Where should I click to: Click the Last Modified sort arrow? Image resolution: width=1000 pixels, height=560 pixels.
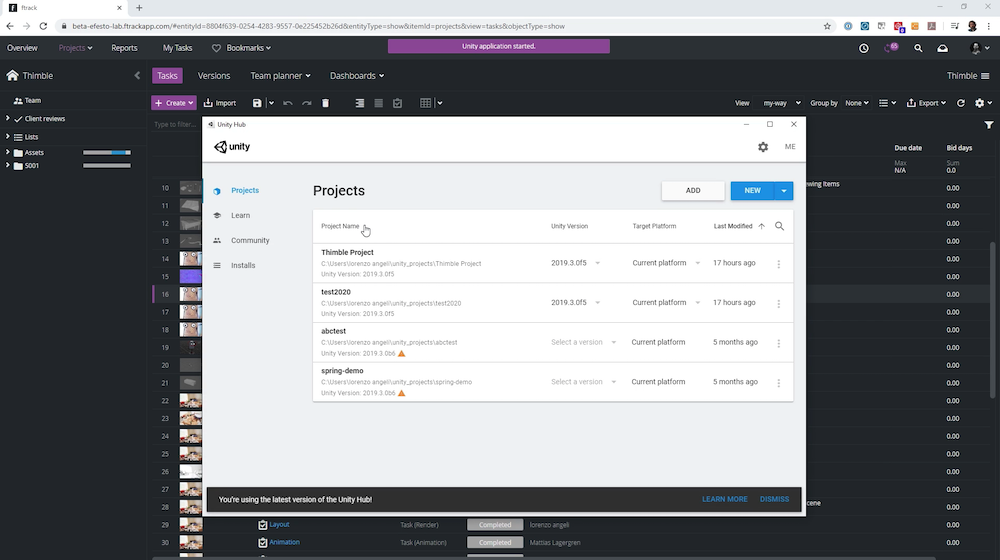pyautogui.click(x=761, y=226)
